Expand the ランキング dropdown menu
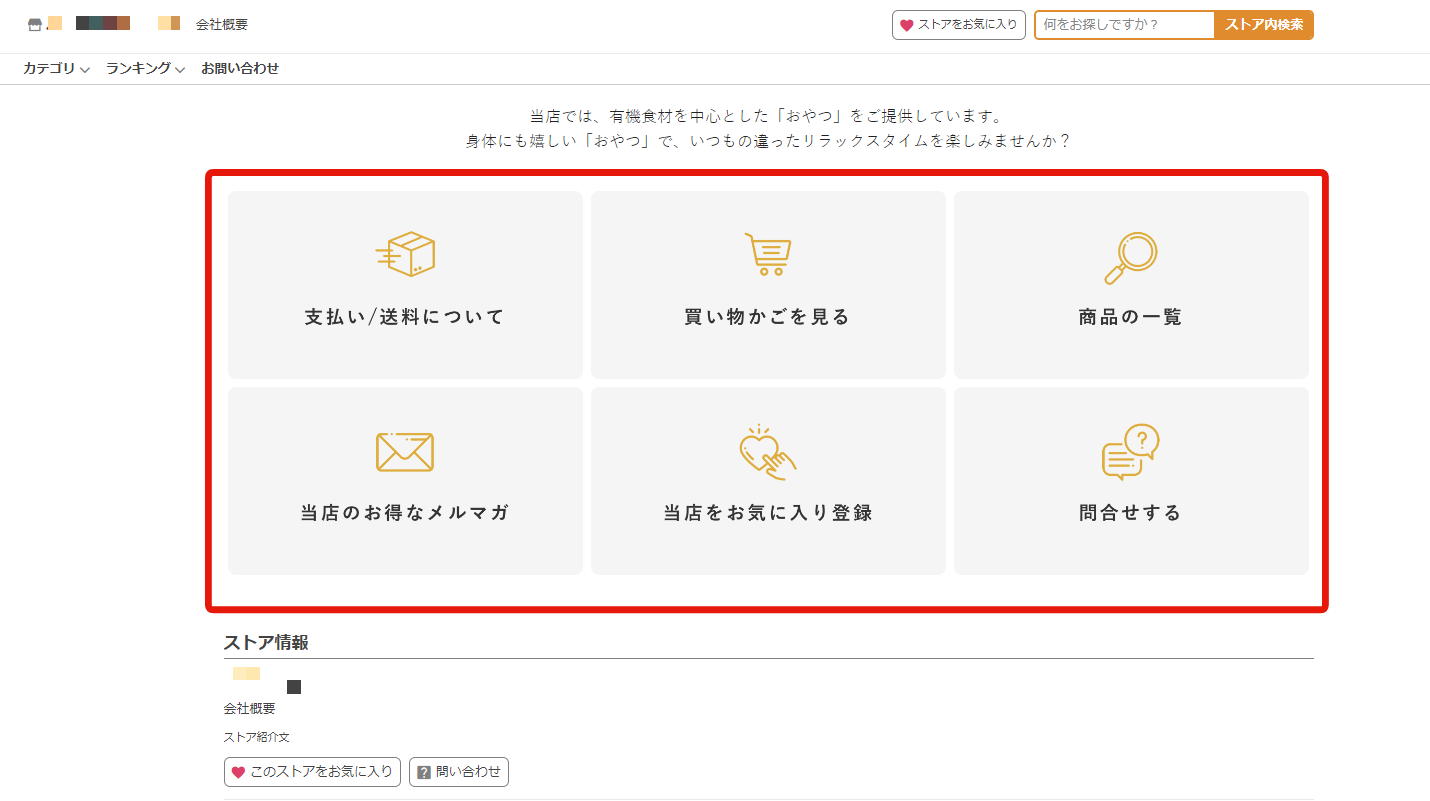The image size is (1430, 801). (145, 69)
